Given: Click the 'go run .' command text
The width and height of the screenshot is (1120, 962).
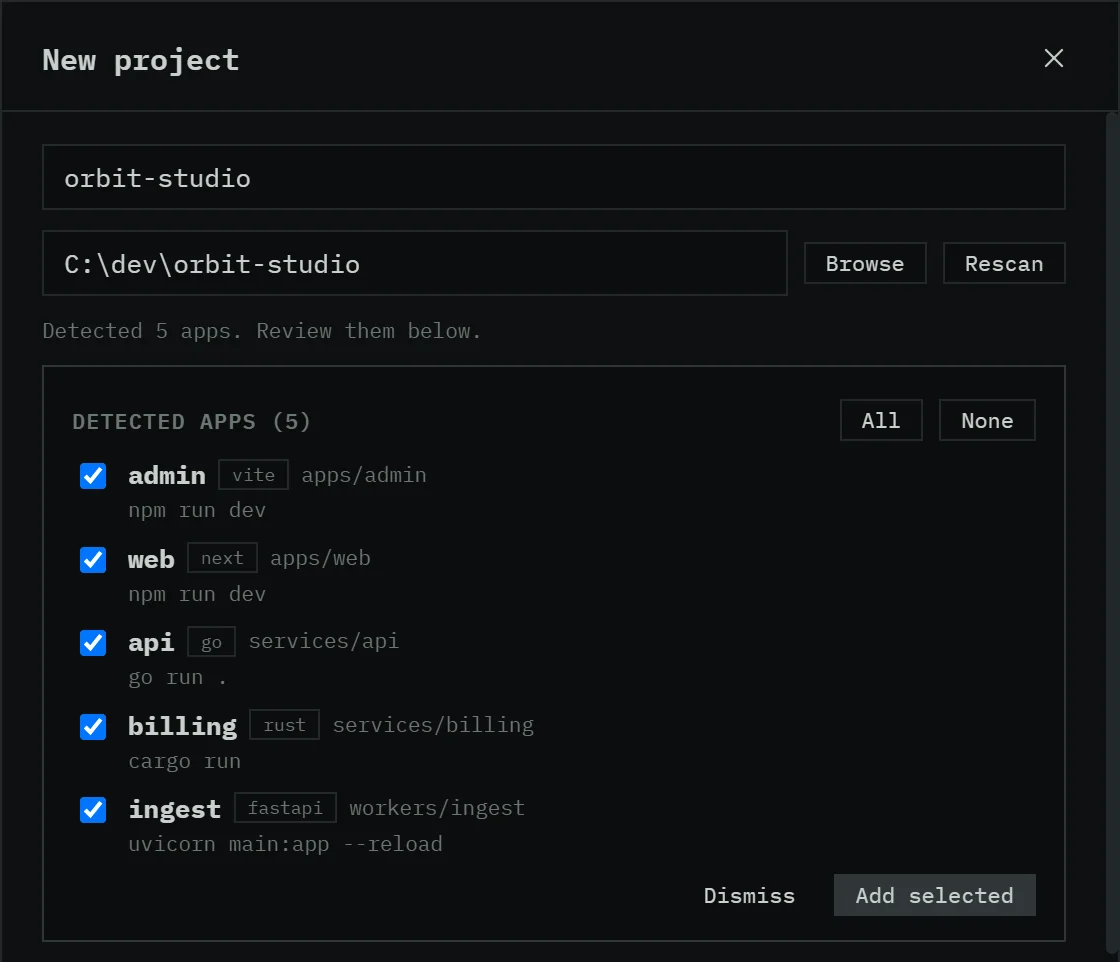Looking at the screenshot, I should point(177,677).
